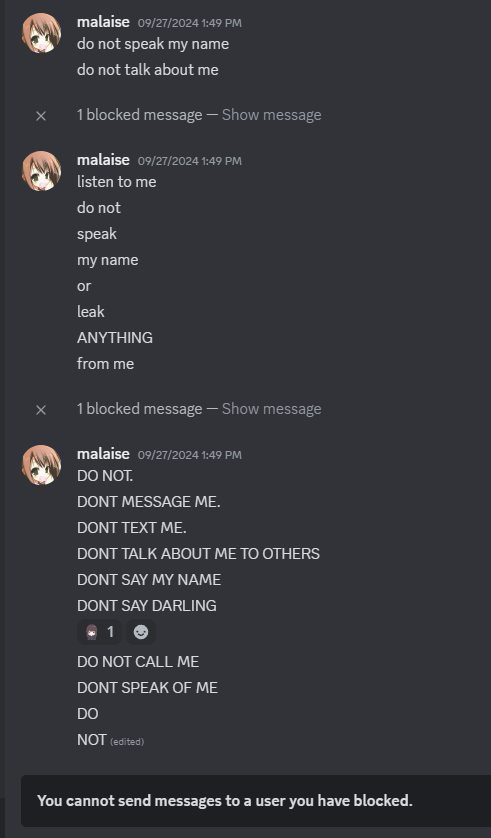Expand "1 blocked message" text preceding "DO NOT."
The height and width of the screenshot is (838, 491).
click(x=139, y=409)
